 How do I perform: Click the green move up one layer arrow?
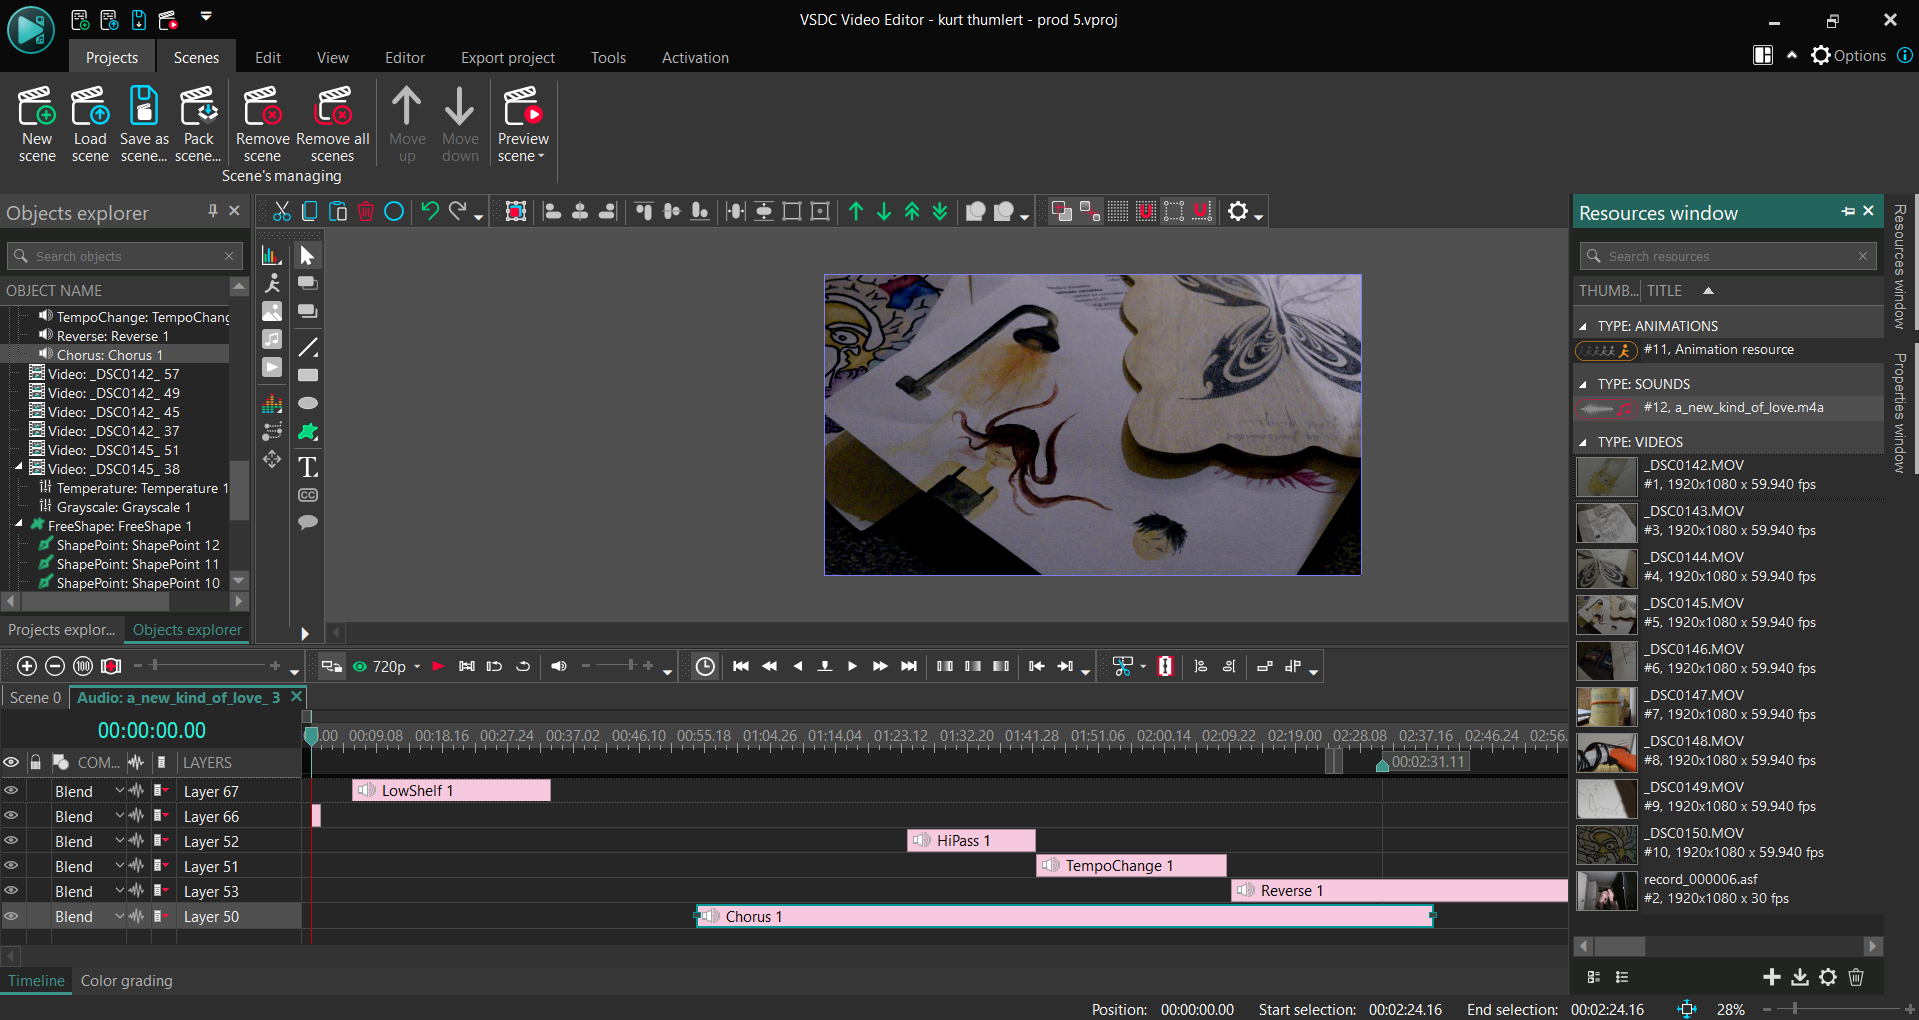pos(856,211)
